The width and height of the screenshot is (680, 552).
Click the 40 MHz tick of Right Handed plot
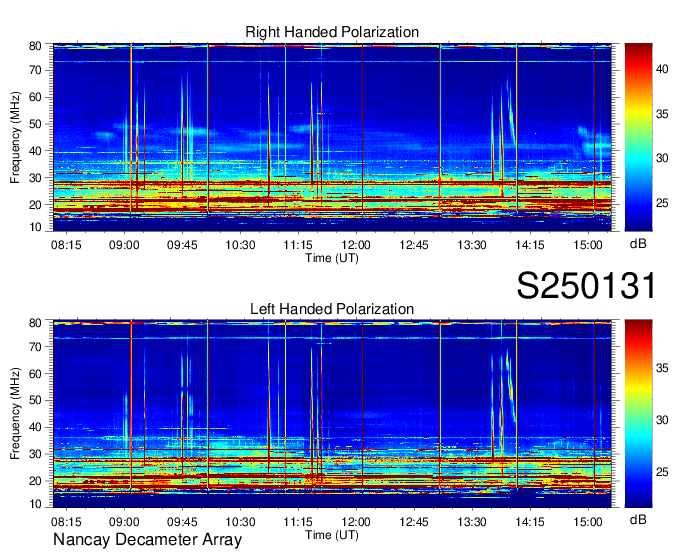(35, 151)
